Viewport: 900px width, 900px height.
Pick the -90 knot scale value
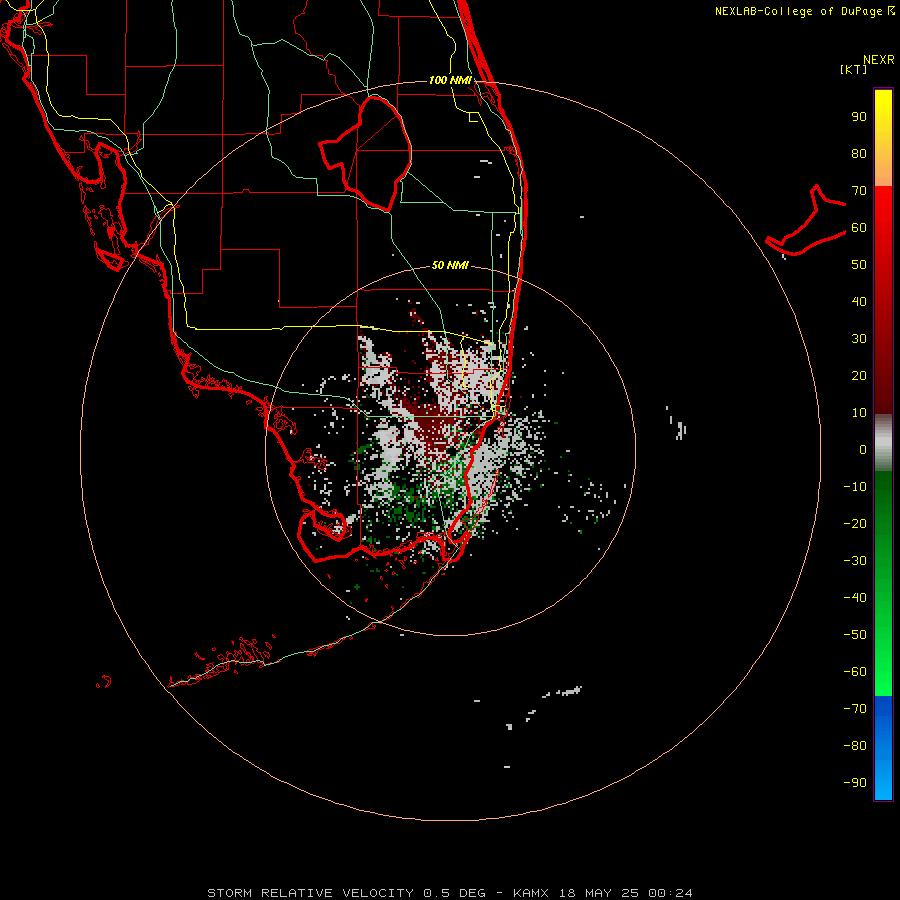tap(855, 782)
